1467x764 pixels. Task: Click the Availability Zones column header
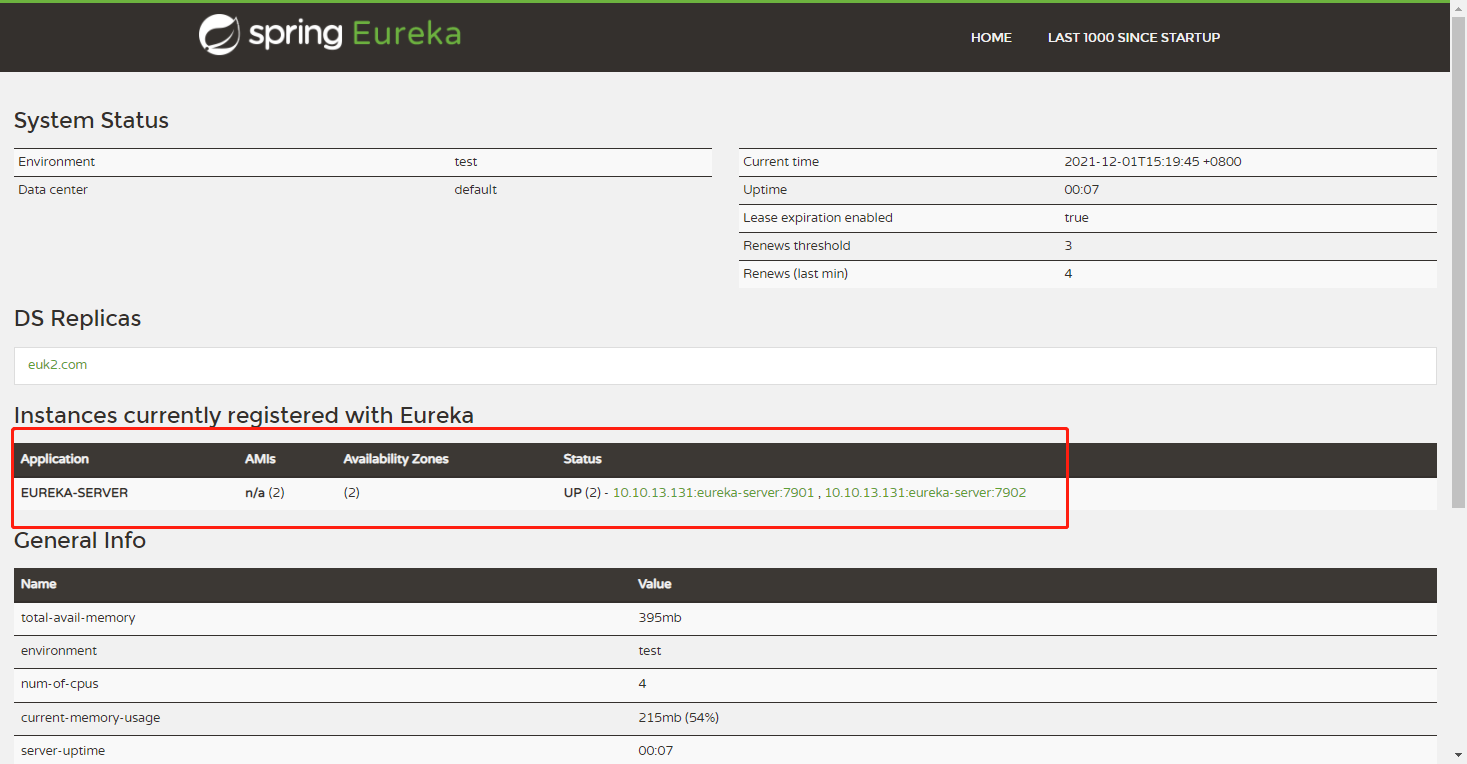(x=396, y=459)
